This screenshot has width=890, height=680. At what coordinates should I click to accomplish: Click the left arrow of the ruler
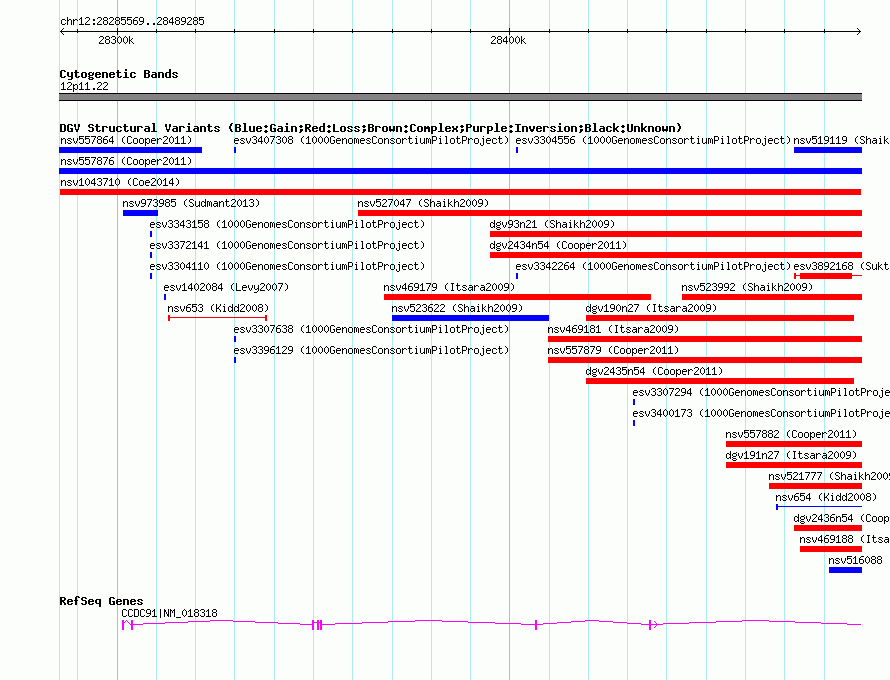[62, 32]
